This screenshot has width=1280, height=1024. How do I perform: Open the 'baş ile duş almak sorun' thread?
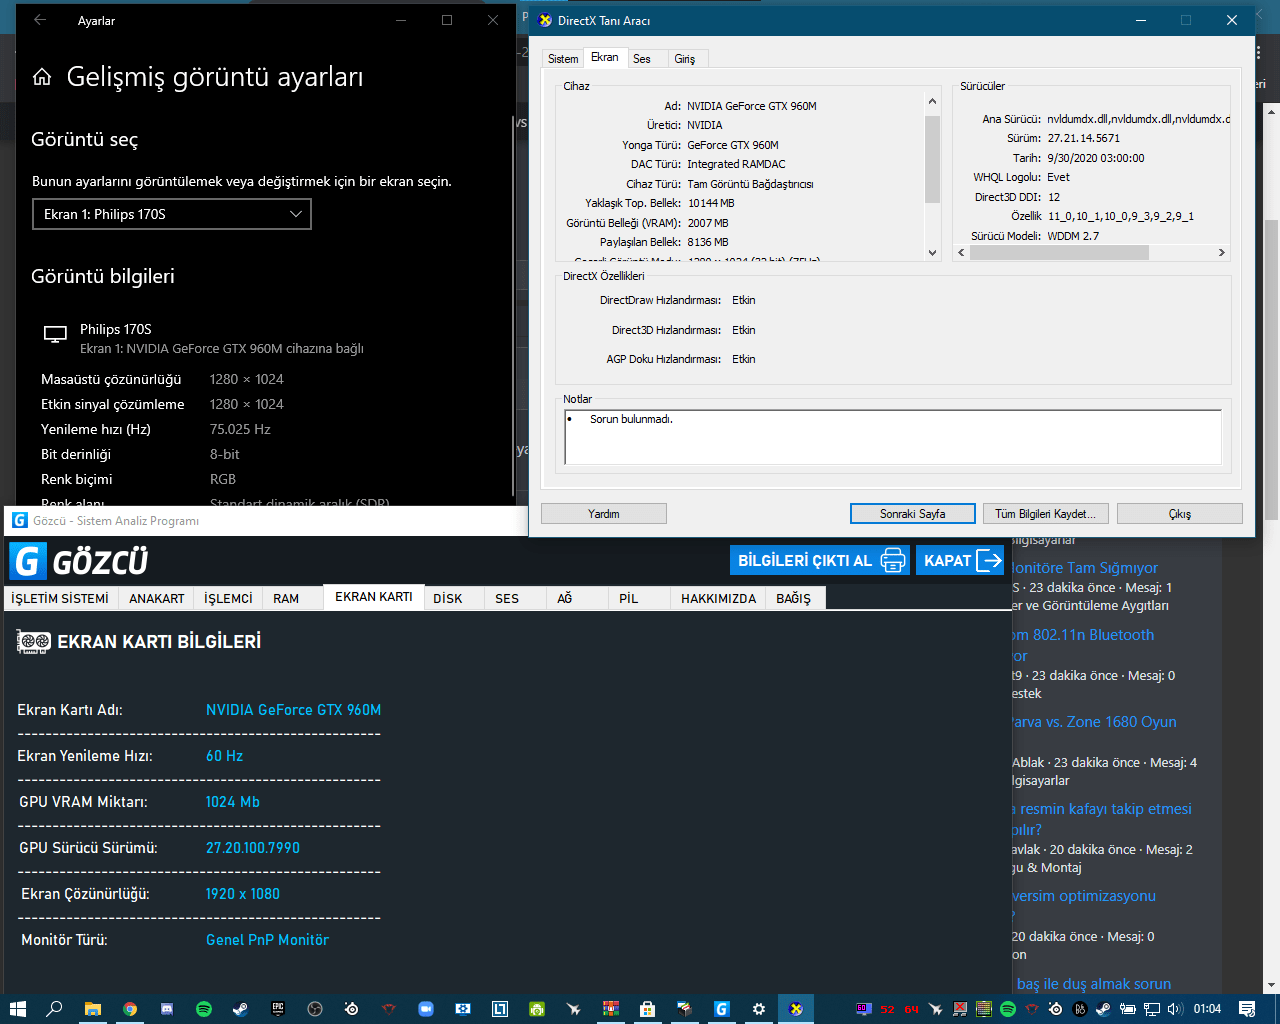pyautogui.click(x=1094, y=984)
